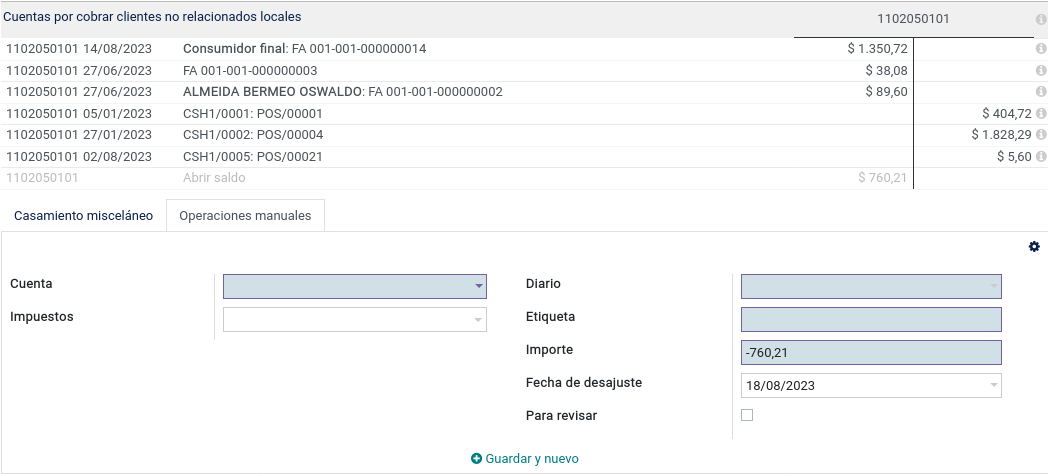Expand the Cuenta dropdown

(354, 286)
